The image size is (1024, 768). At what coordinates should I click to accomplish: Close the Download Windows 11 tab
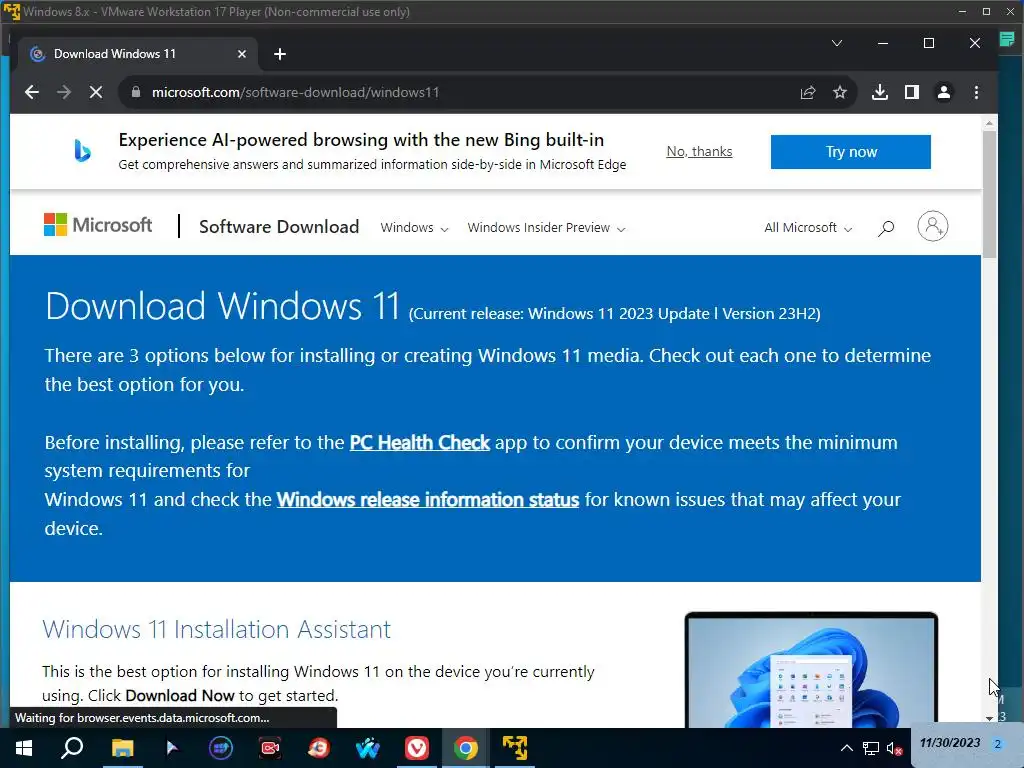pyautogui.click(x=242, y=54)
